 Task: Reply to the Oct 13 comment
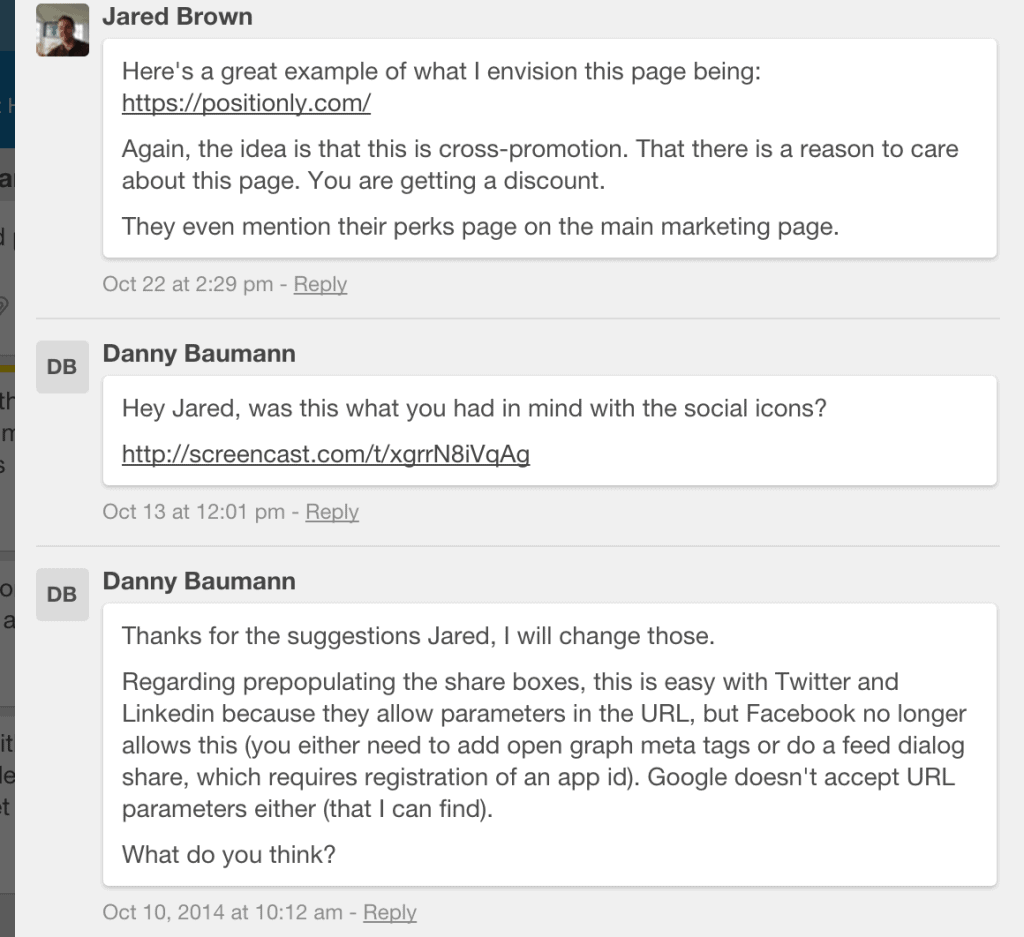click(332, 512)
